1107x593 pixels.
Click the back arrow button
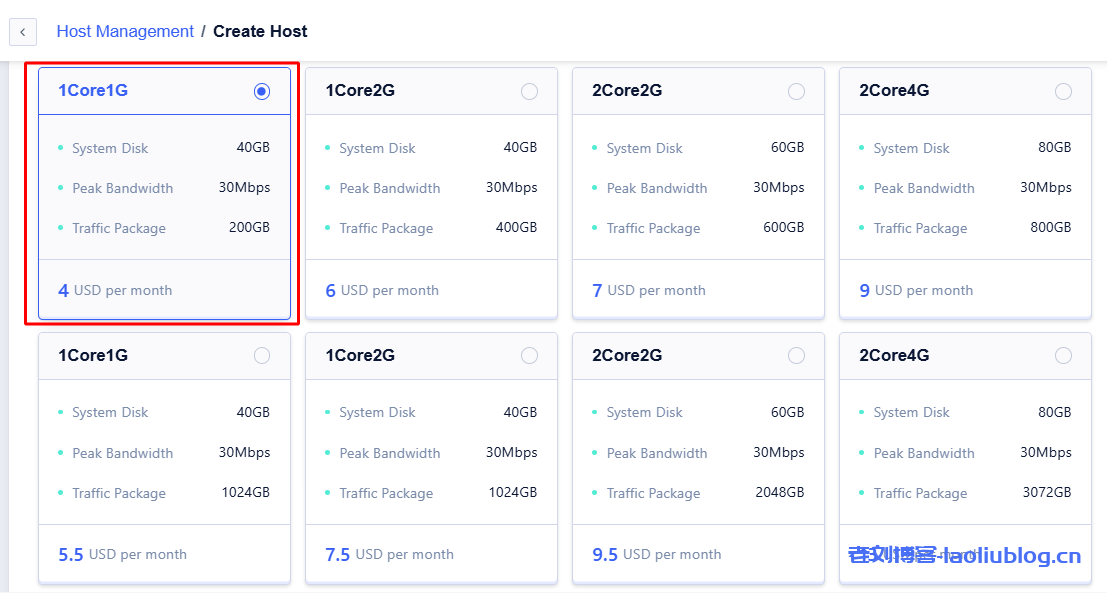(22, 32)
